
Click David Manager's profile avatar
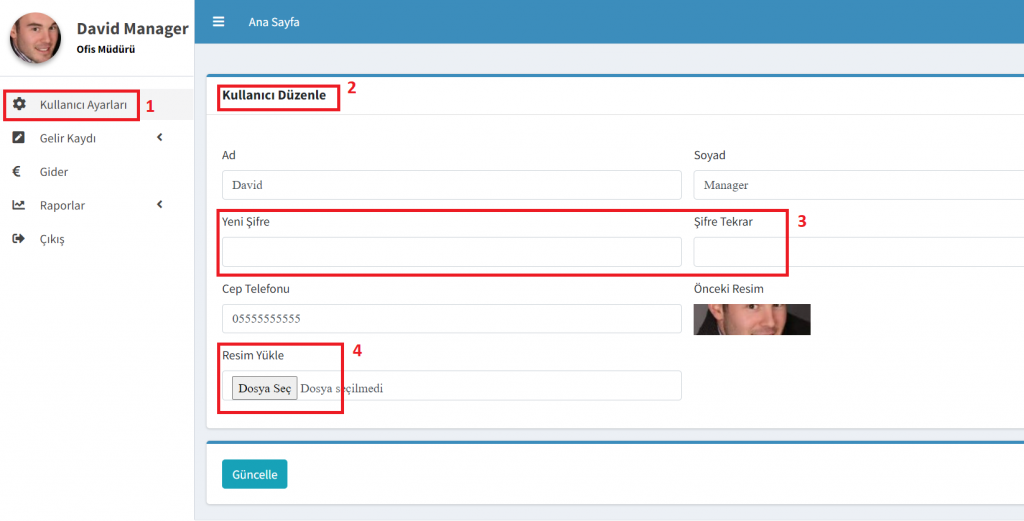pos(35,38)
